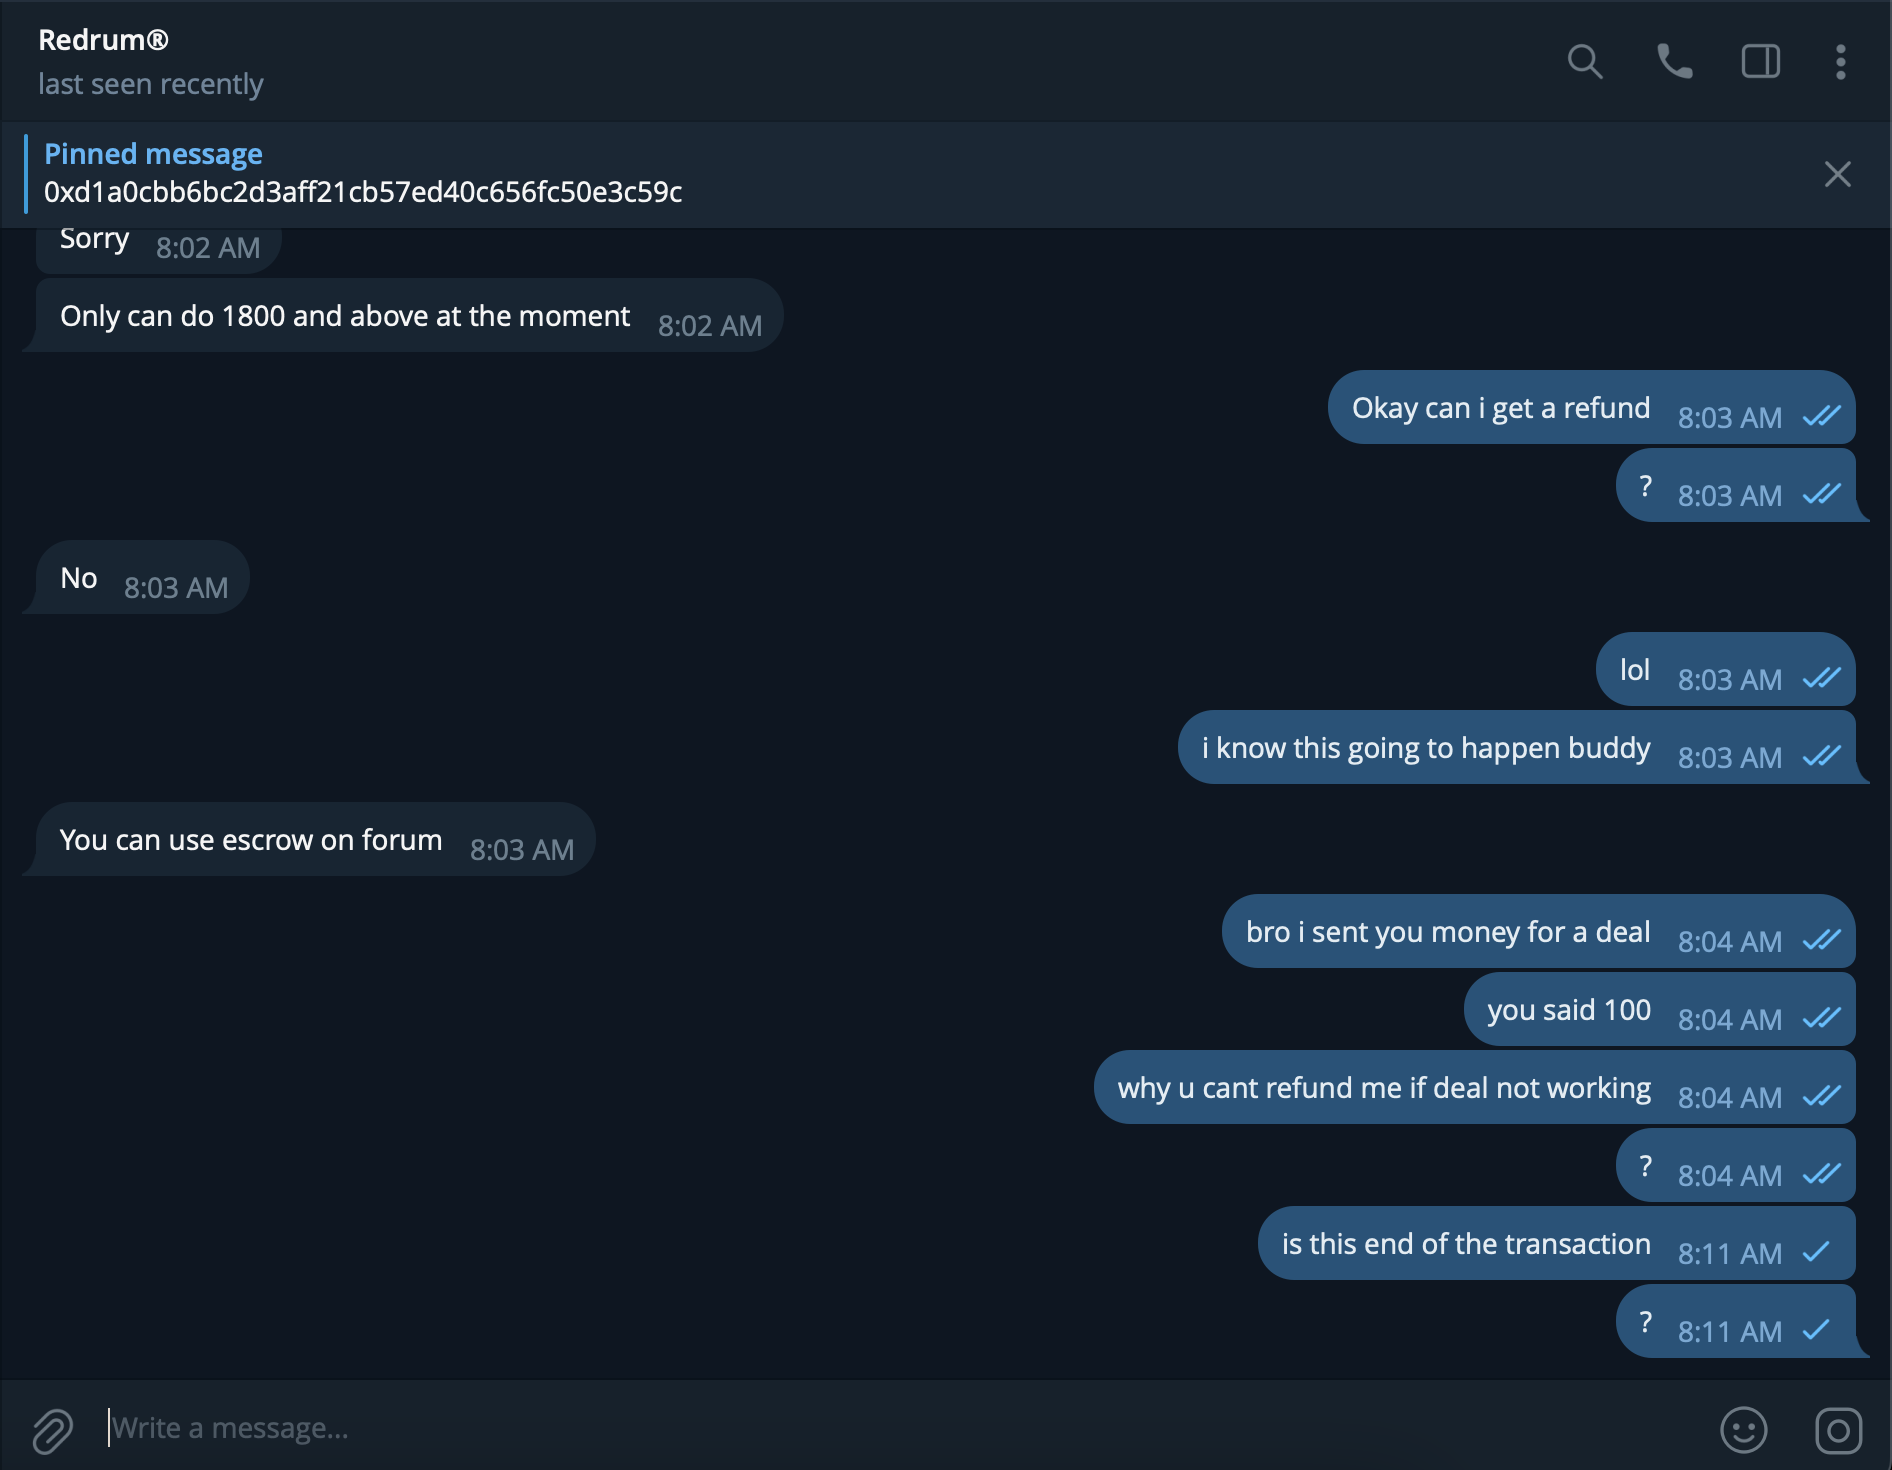Click the camera icon beside emoji
The width and height of the screenshot is (1892, 1470).
pos(1838,1430)
